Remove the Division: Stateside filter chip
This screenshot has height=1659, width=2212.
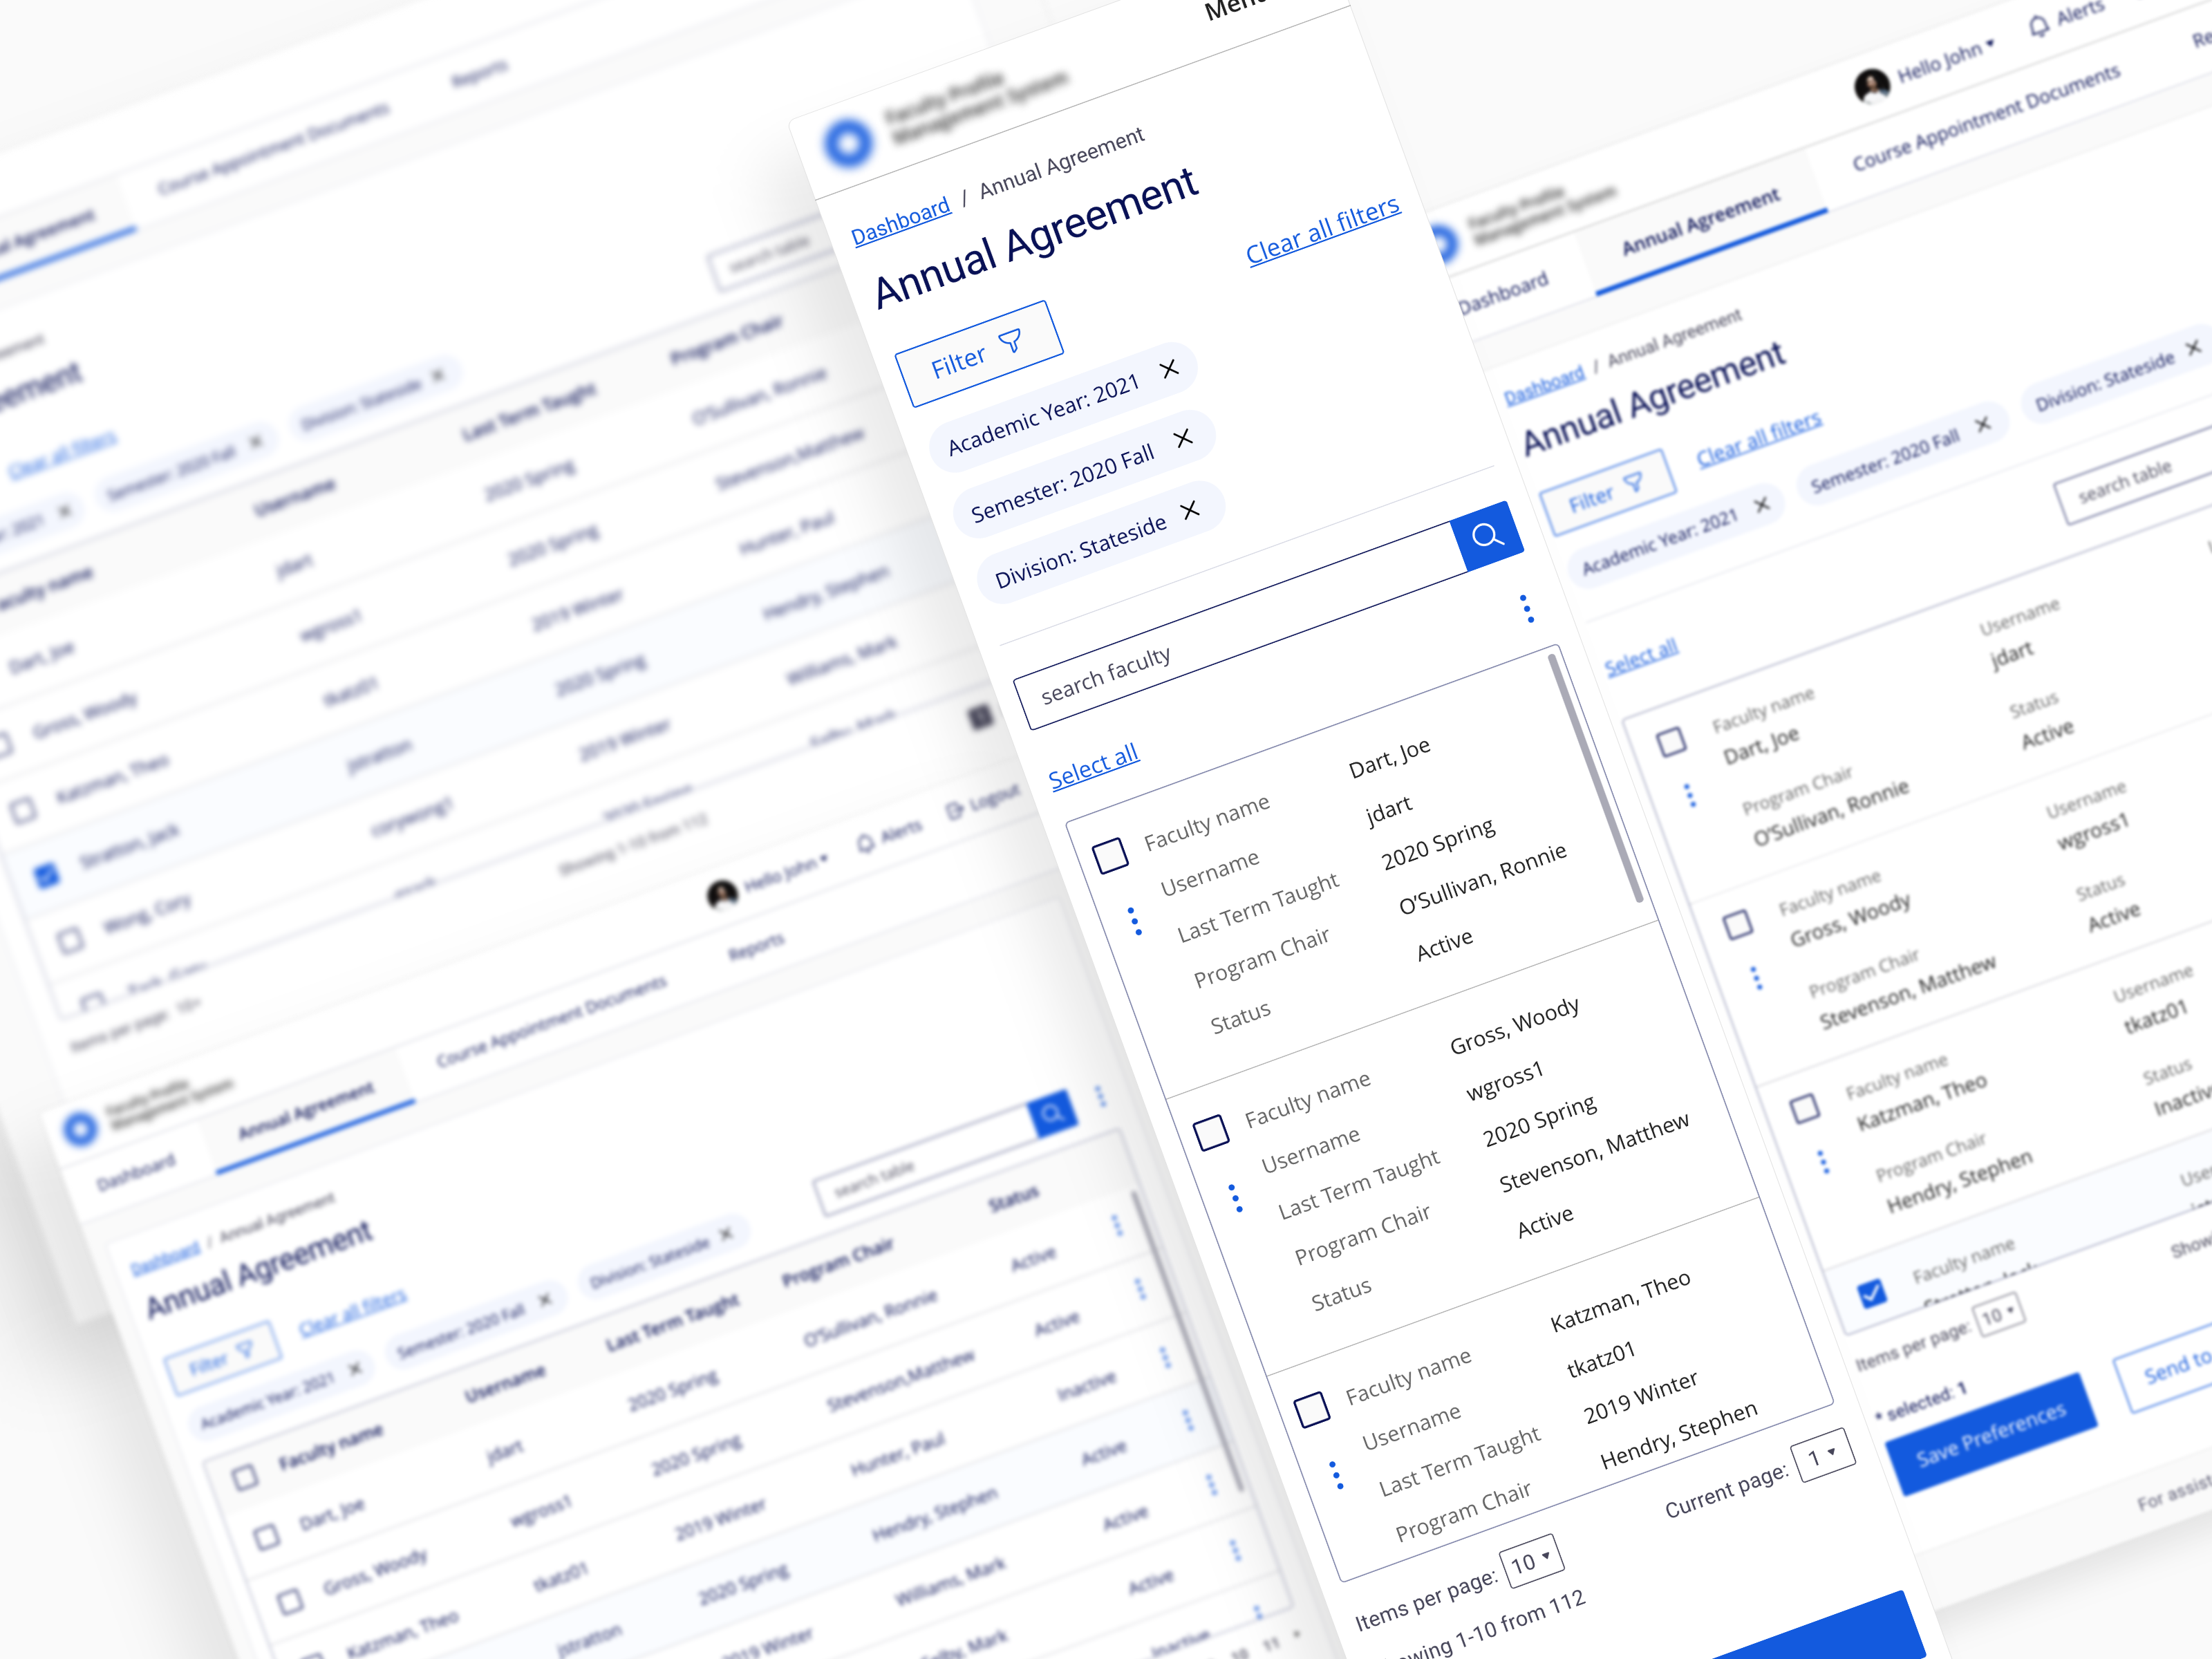point(1190,510)
